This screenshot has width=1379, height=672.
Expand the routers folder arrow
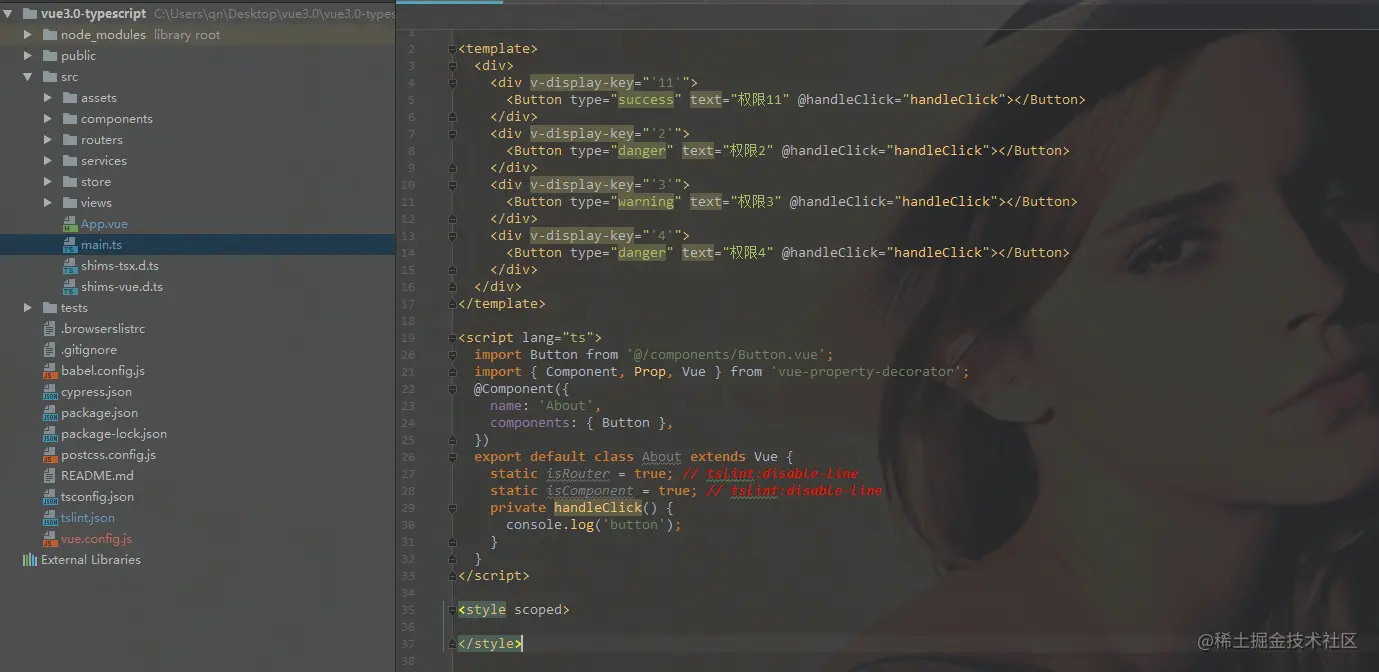click(x=48, y=140)
